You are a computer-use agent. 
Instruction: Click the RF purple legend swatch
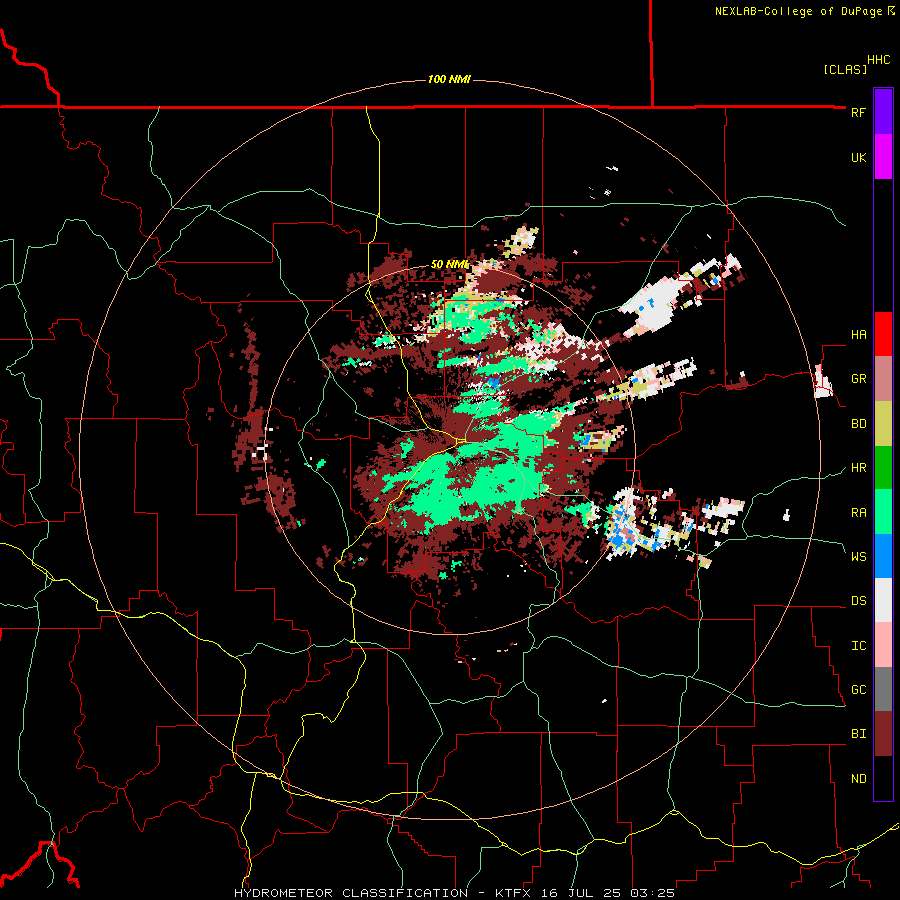pos(883,112)
